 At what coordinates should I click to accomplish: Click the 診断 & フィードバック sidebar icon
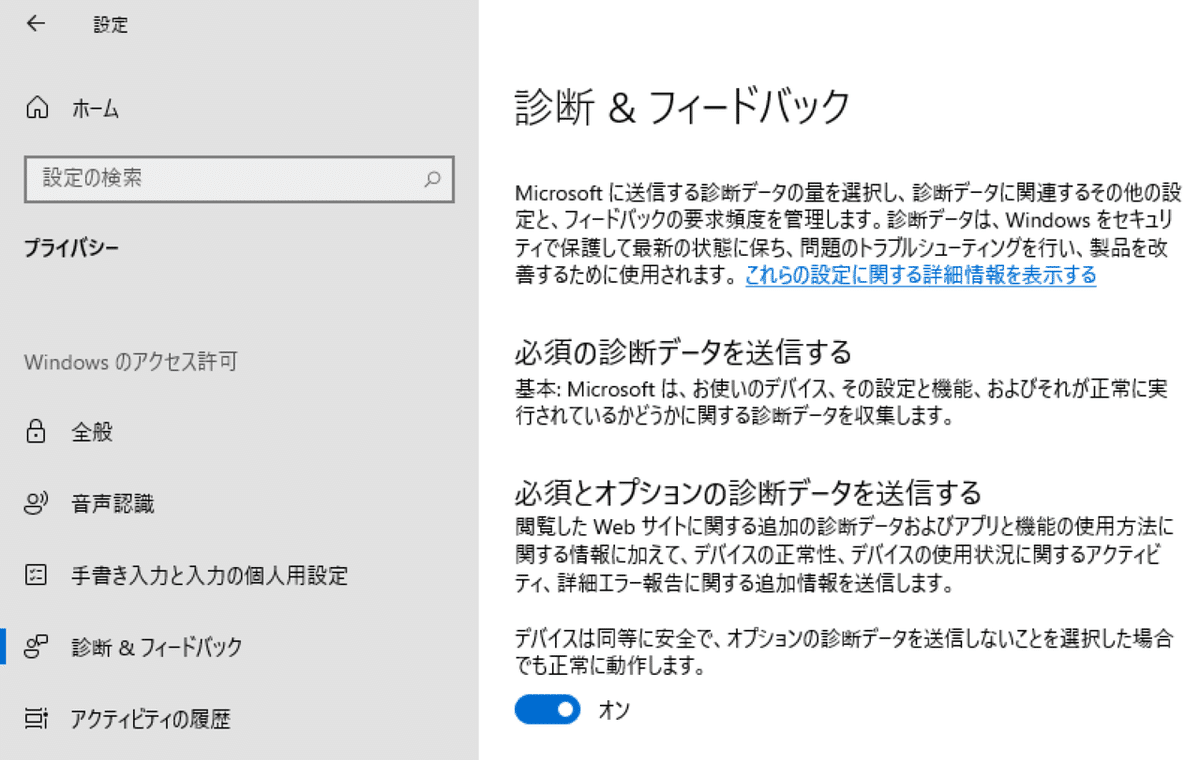coord(34,648)
